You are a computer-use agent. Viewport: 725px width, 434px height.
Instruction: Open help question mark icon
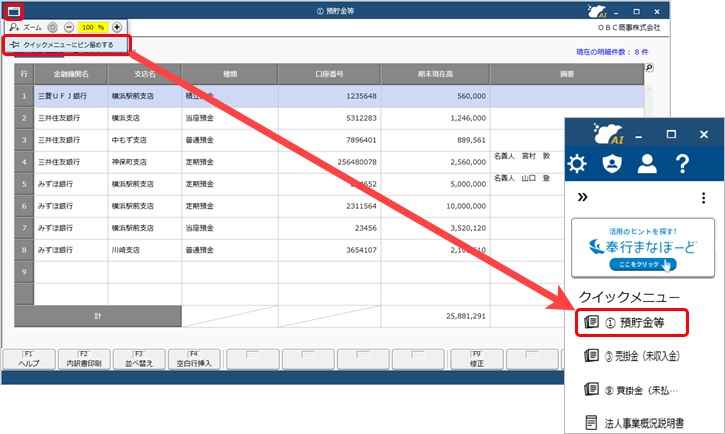tap(682, 164)
